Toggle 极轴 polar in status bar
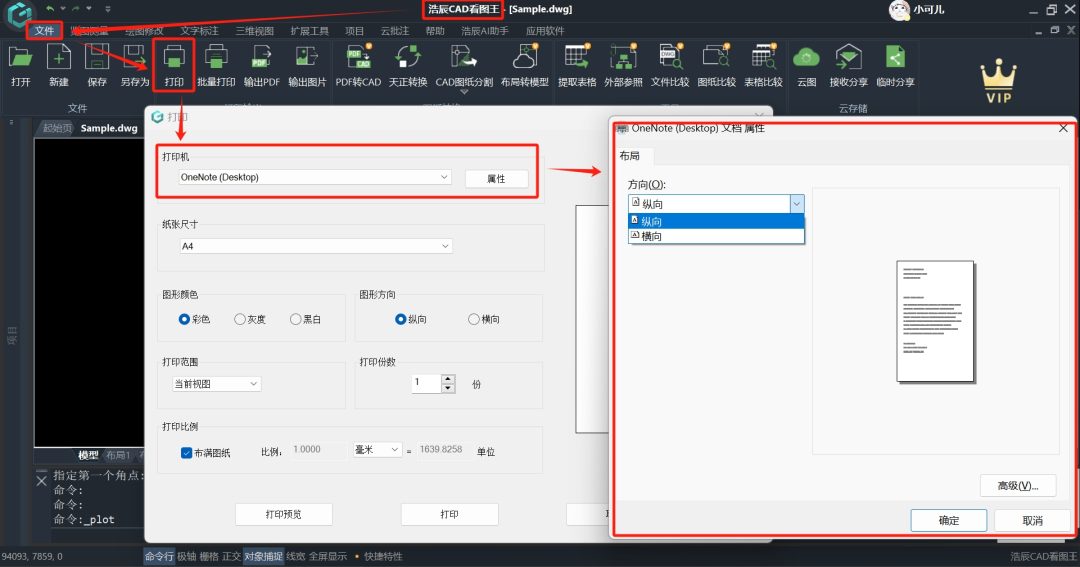Image resolution: width=1080 pixels, height=567 pixels. 187,556
